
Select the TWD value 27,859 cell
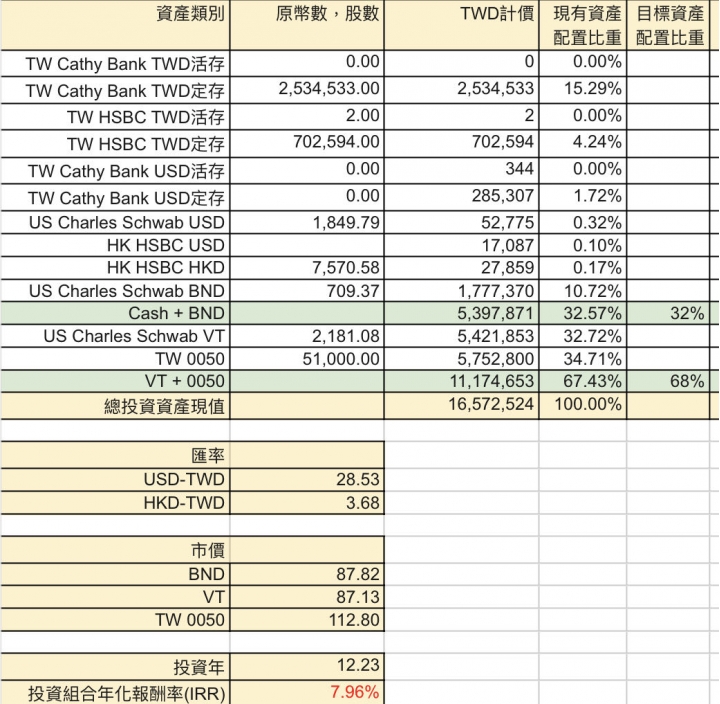(461, 268)
